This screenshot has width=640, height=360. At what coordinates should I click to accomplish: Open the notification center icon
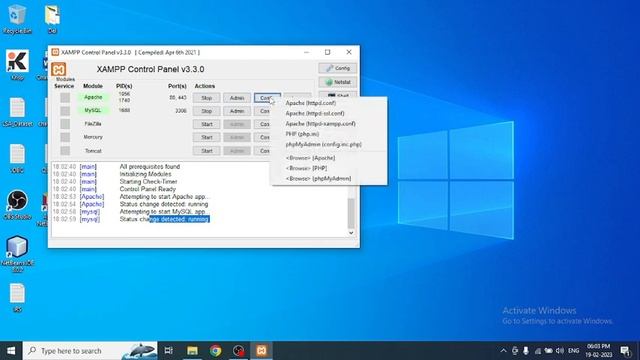click(x=625, y=351)
